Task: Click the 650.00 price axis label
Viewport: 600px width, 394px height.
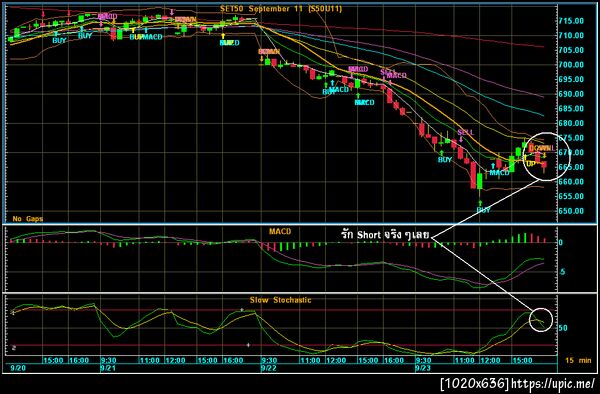Action: coord(571,211)
